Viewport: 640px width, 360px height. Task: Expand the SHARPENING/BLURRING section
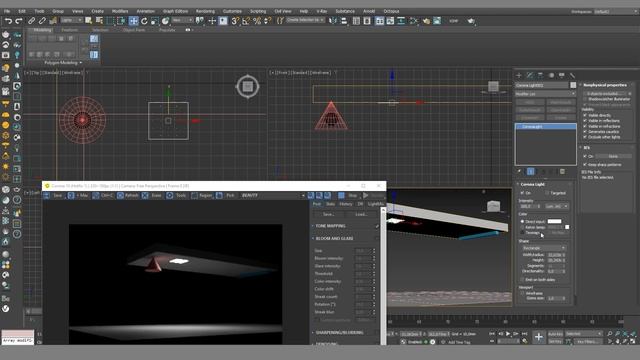(x=339, y=333)
